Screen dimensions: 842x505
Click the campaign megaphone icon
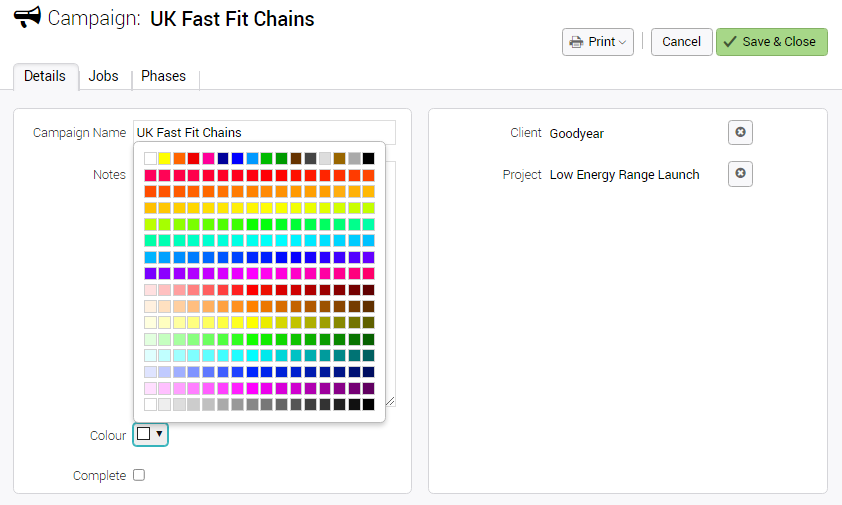(x=27, y=17)
